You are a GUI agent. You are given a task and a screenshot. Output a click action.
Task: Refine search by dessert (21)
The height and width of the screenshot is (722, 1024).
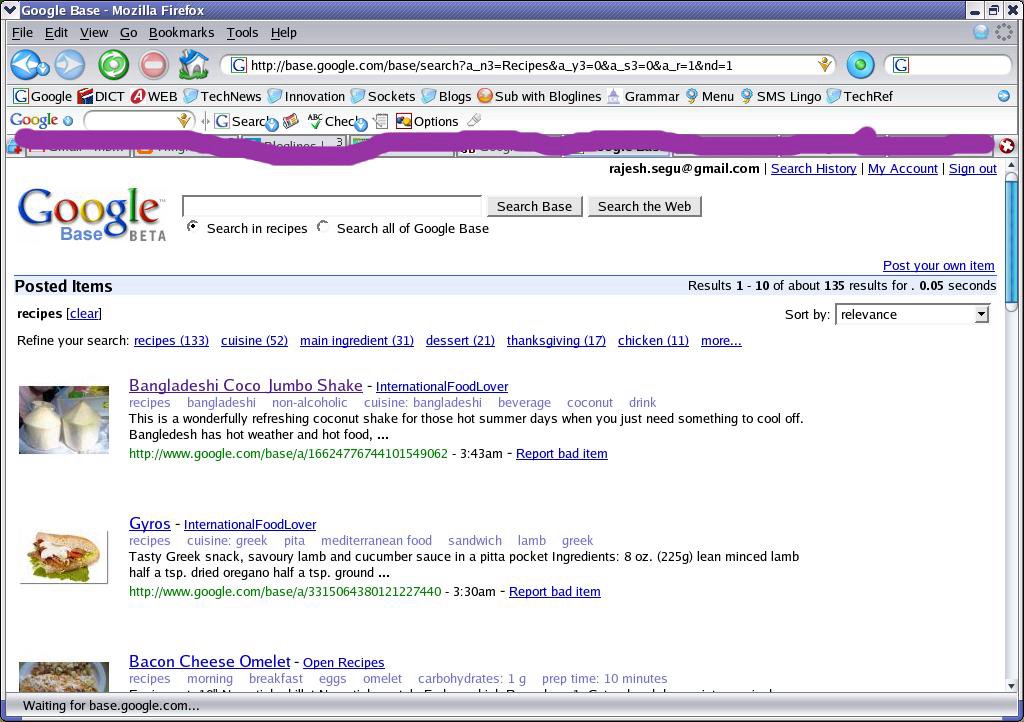460,340
